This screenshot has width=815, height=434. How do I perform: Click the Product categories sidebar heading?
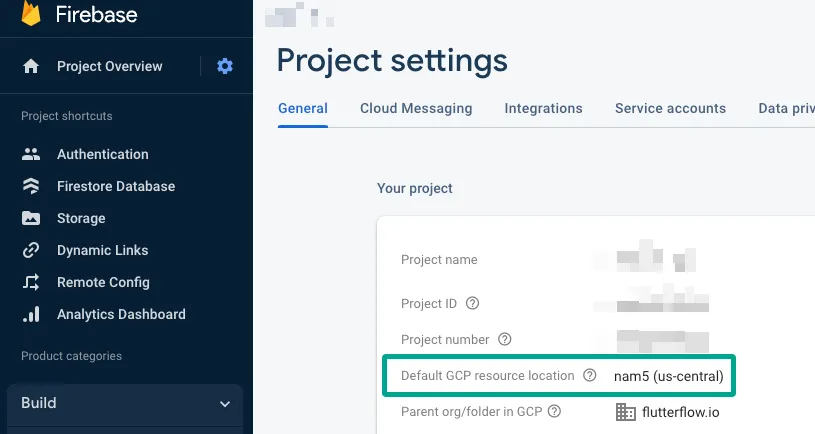(x=71, y=356)
